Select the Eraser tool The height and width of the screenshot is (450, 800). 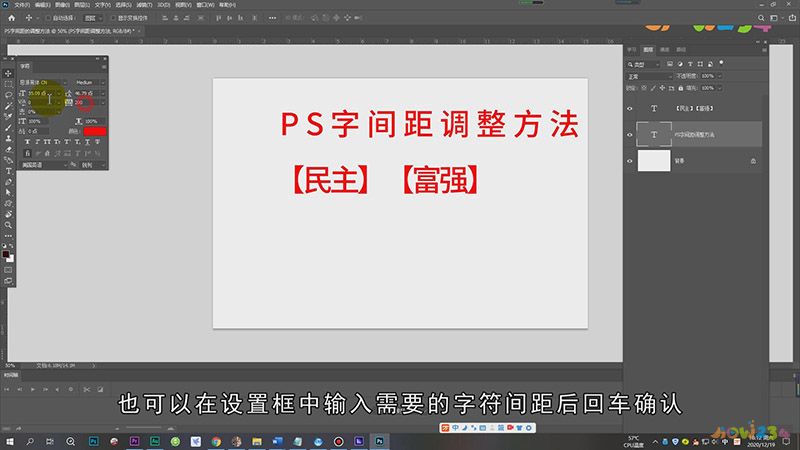point(8,149)
